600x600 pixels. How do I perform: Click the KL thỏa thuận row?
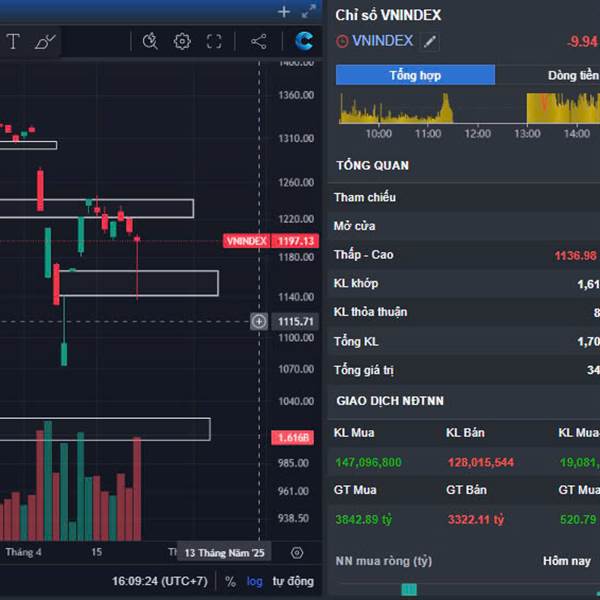tap(464, 312)
